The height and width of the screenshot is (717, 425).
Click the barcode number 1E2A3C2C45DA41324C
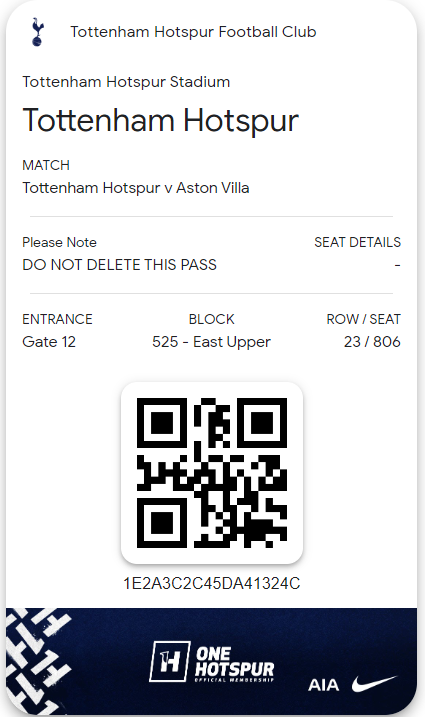[x=212, y=583]
